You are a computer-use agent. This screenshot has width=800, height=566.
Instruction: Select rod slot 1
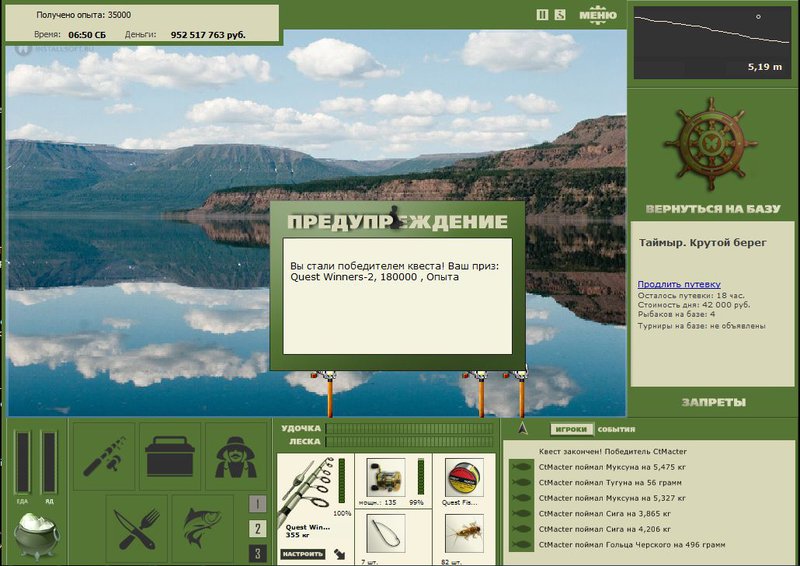point(257,504)
